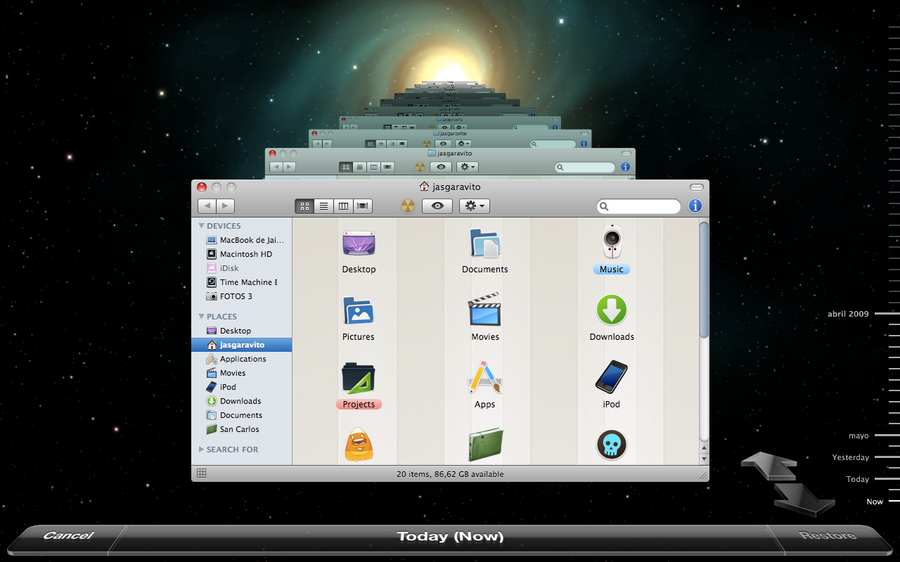Image resolution: width=900 pixels, height=562 pixels.
Task: Select jasgaravito home in sidebar
Action: (242, 345)
